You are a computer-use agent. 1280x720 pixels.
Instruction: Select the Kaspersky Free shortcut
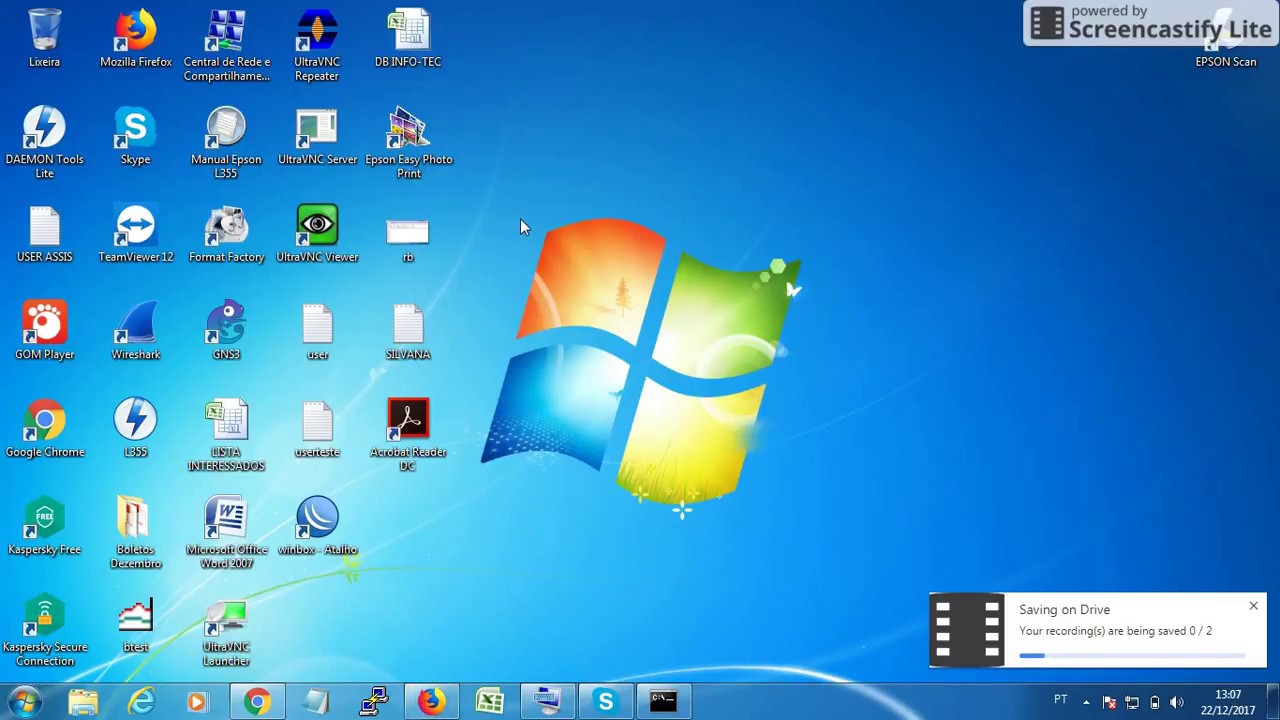[44, 527]
